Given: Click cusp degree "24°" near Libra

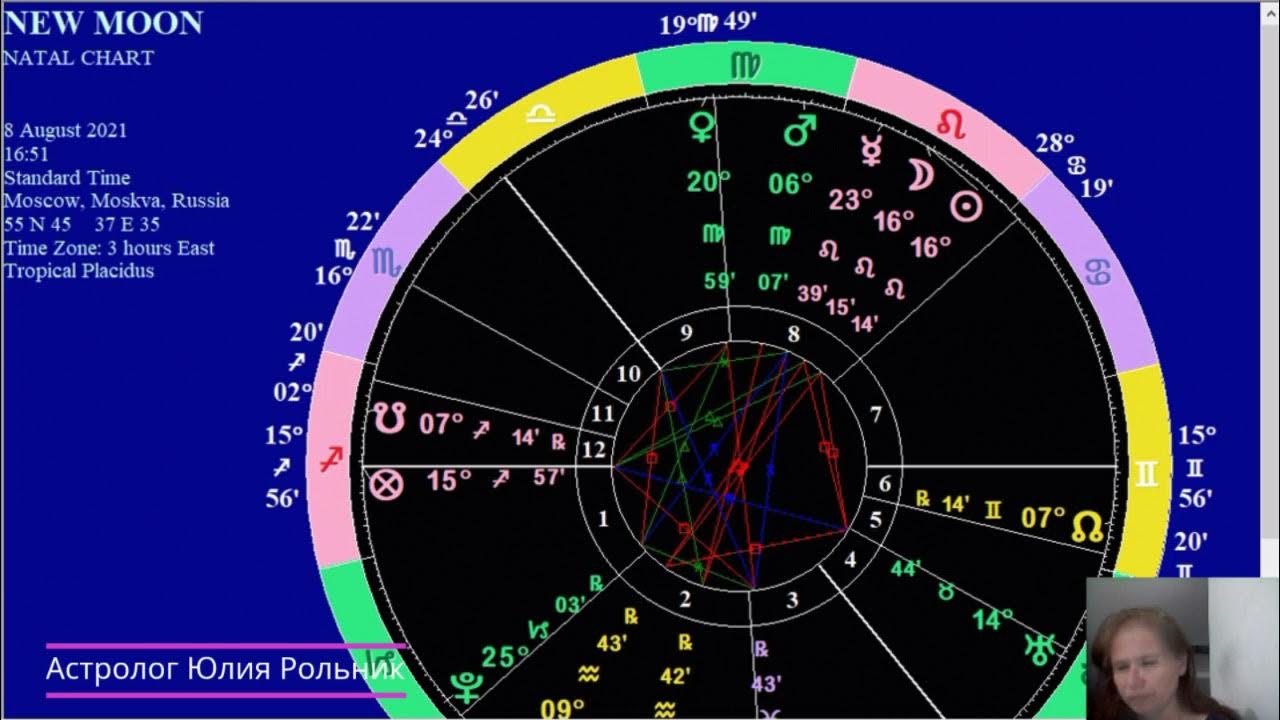Looking at the screenshot, I should [x=434, y=138].
